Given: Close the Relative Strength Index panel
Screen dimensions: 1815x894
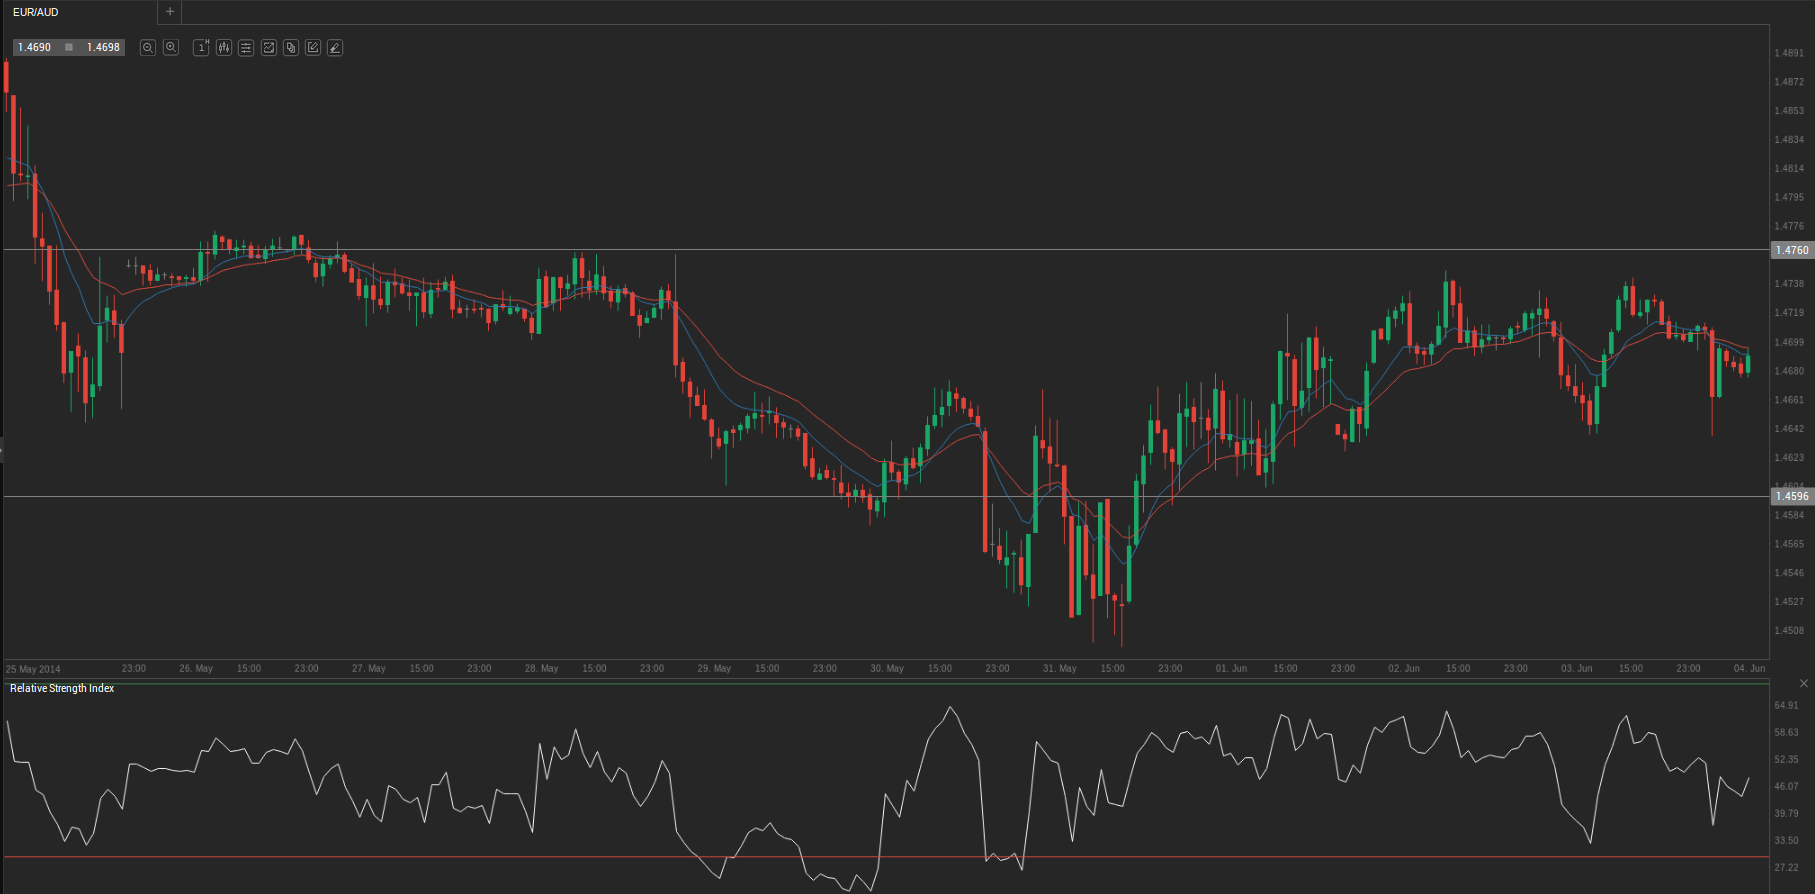Looking at the screenshot, I should [1804, 684].
